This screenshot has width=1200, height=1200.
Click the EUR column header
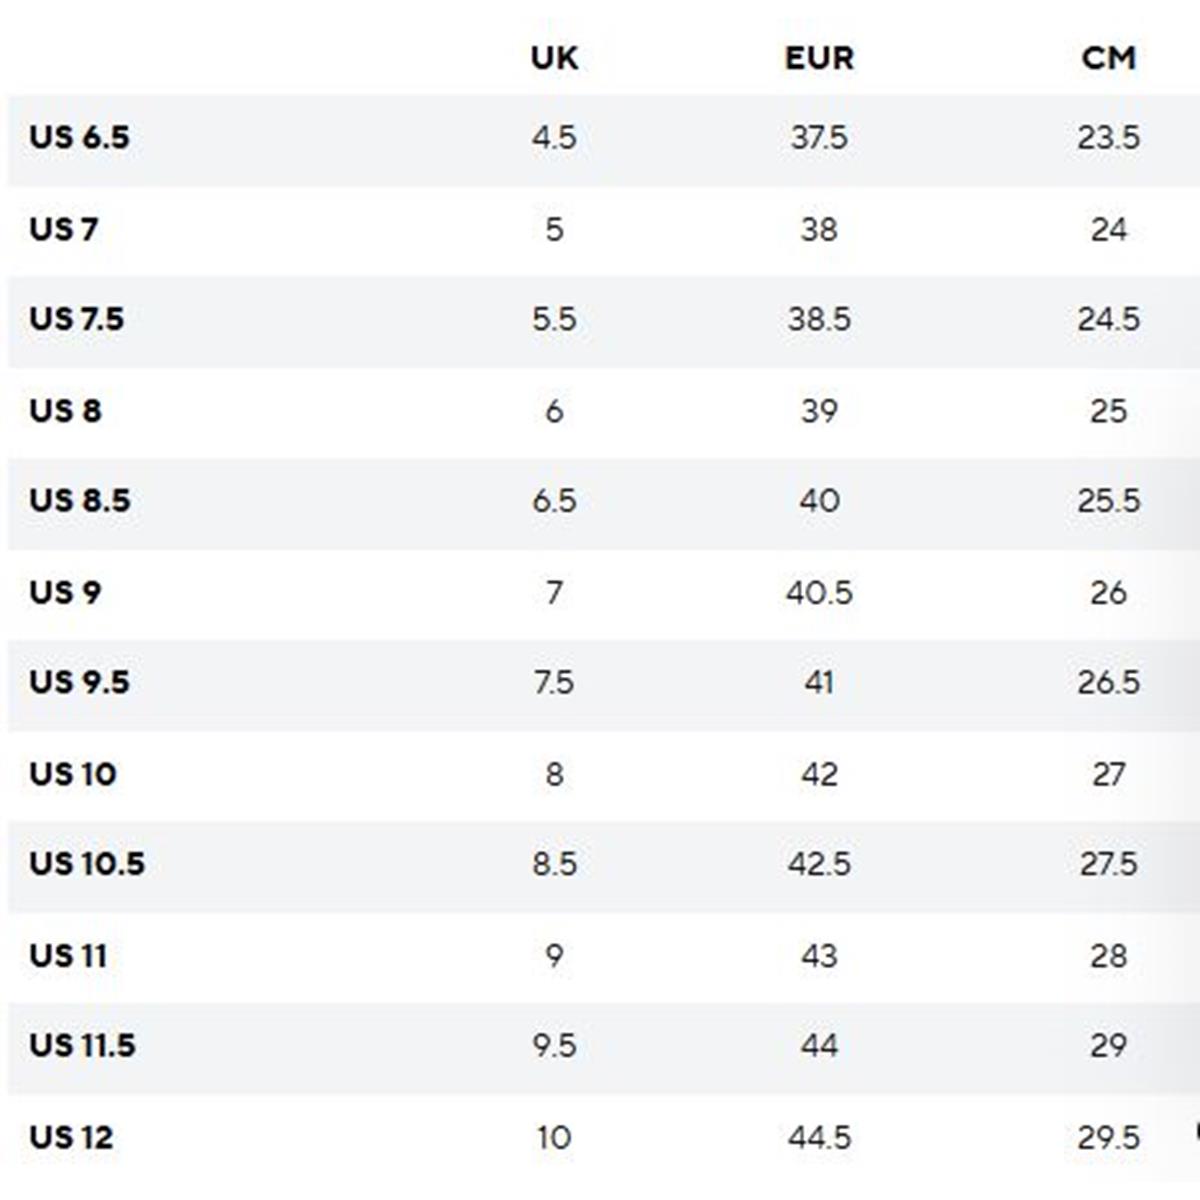click(819, 58)
